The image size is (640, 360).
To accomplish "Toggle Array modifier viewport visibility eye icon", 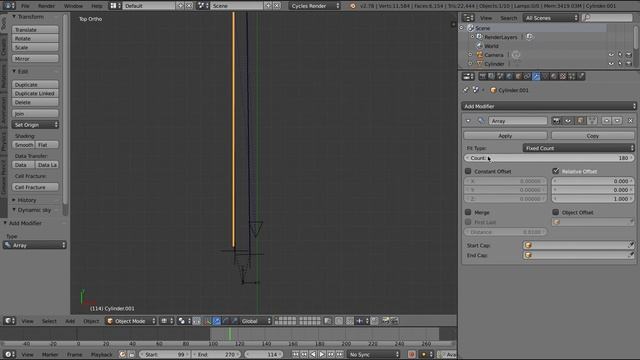I will (568, 121).
